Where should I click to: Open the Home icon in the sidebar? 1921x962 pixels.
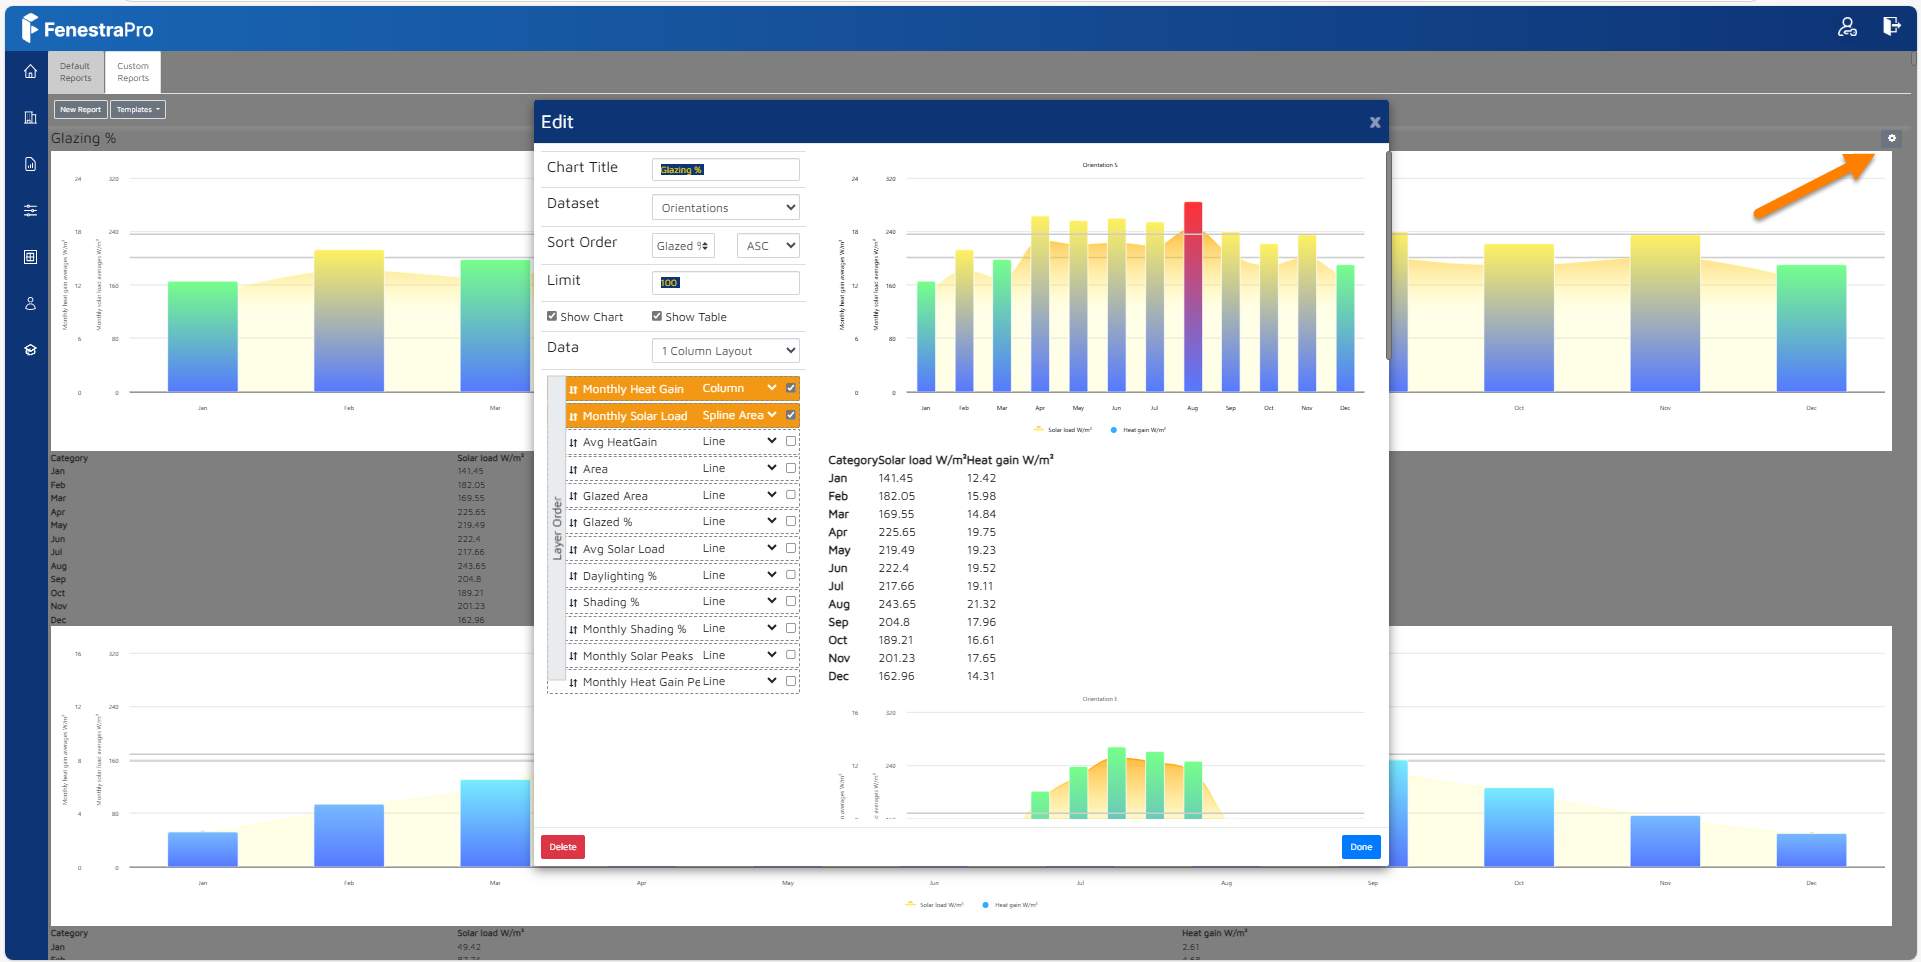tap(30, 71)
